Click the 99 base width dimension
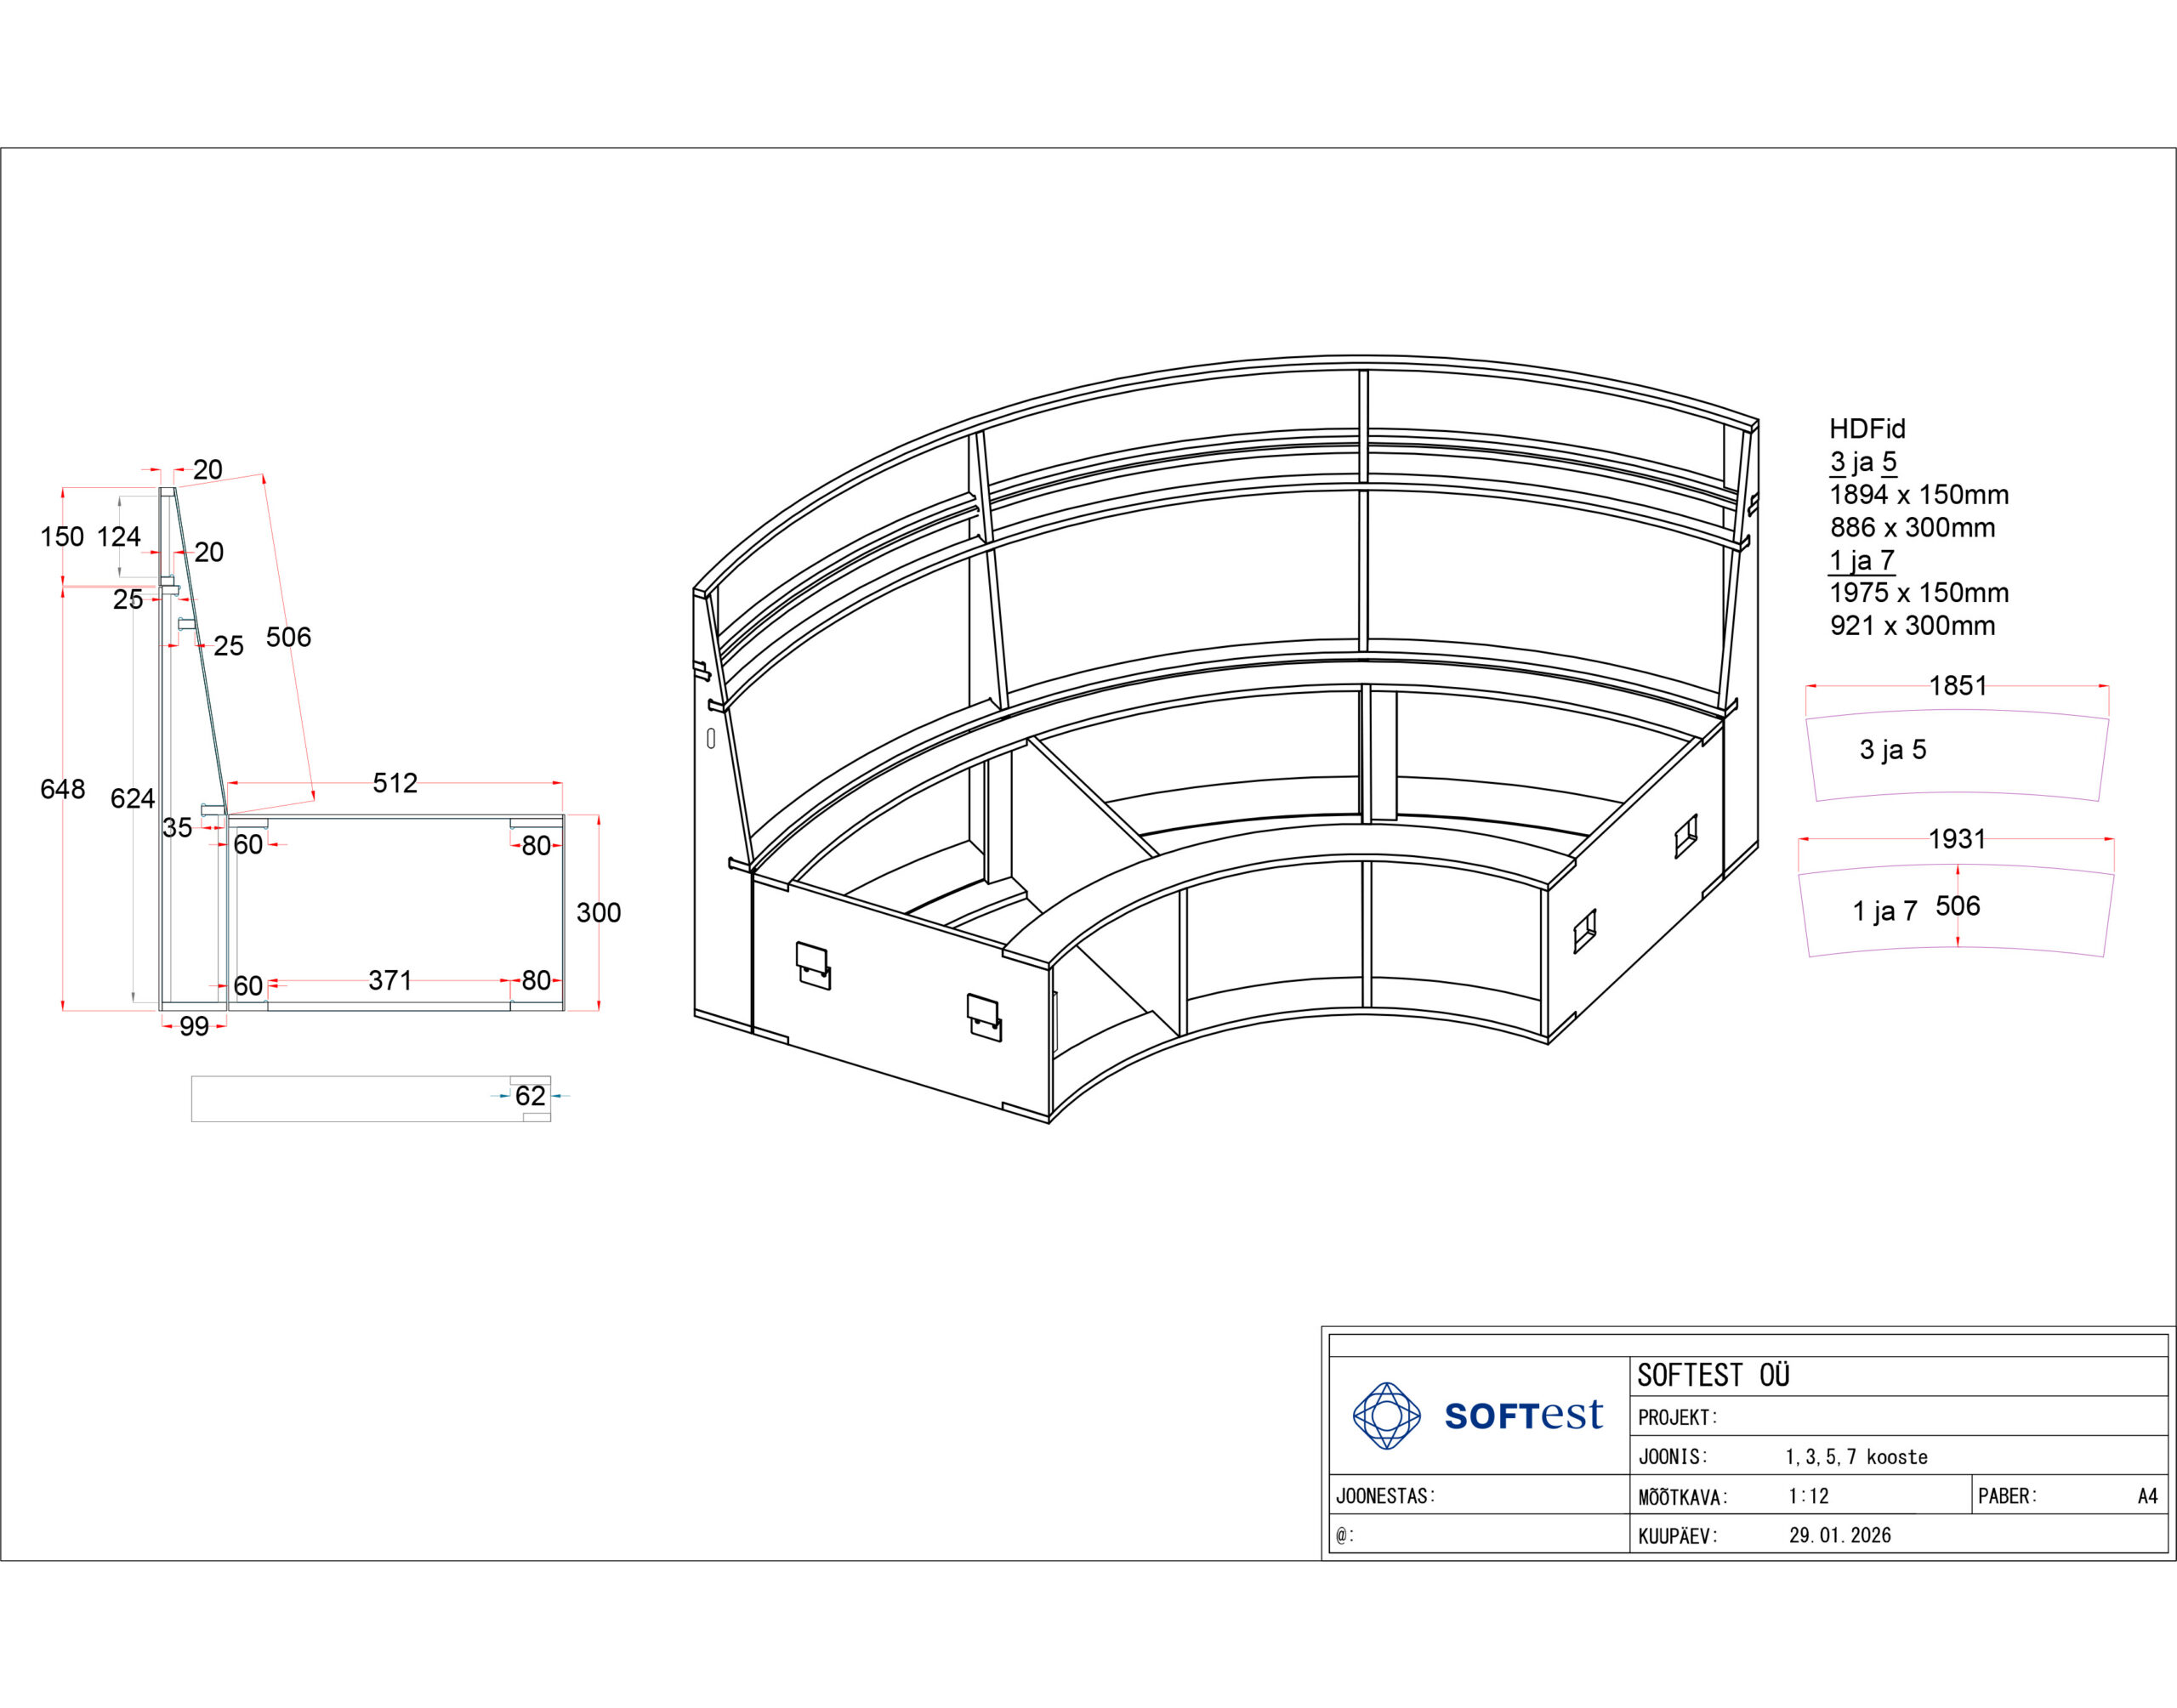Screen dimensions: 2177x1708 pos(194,1026)
